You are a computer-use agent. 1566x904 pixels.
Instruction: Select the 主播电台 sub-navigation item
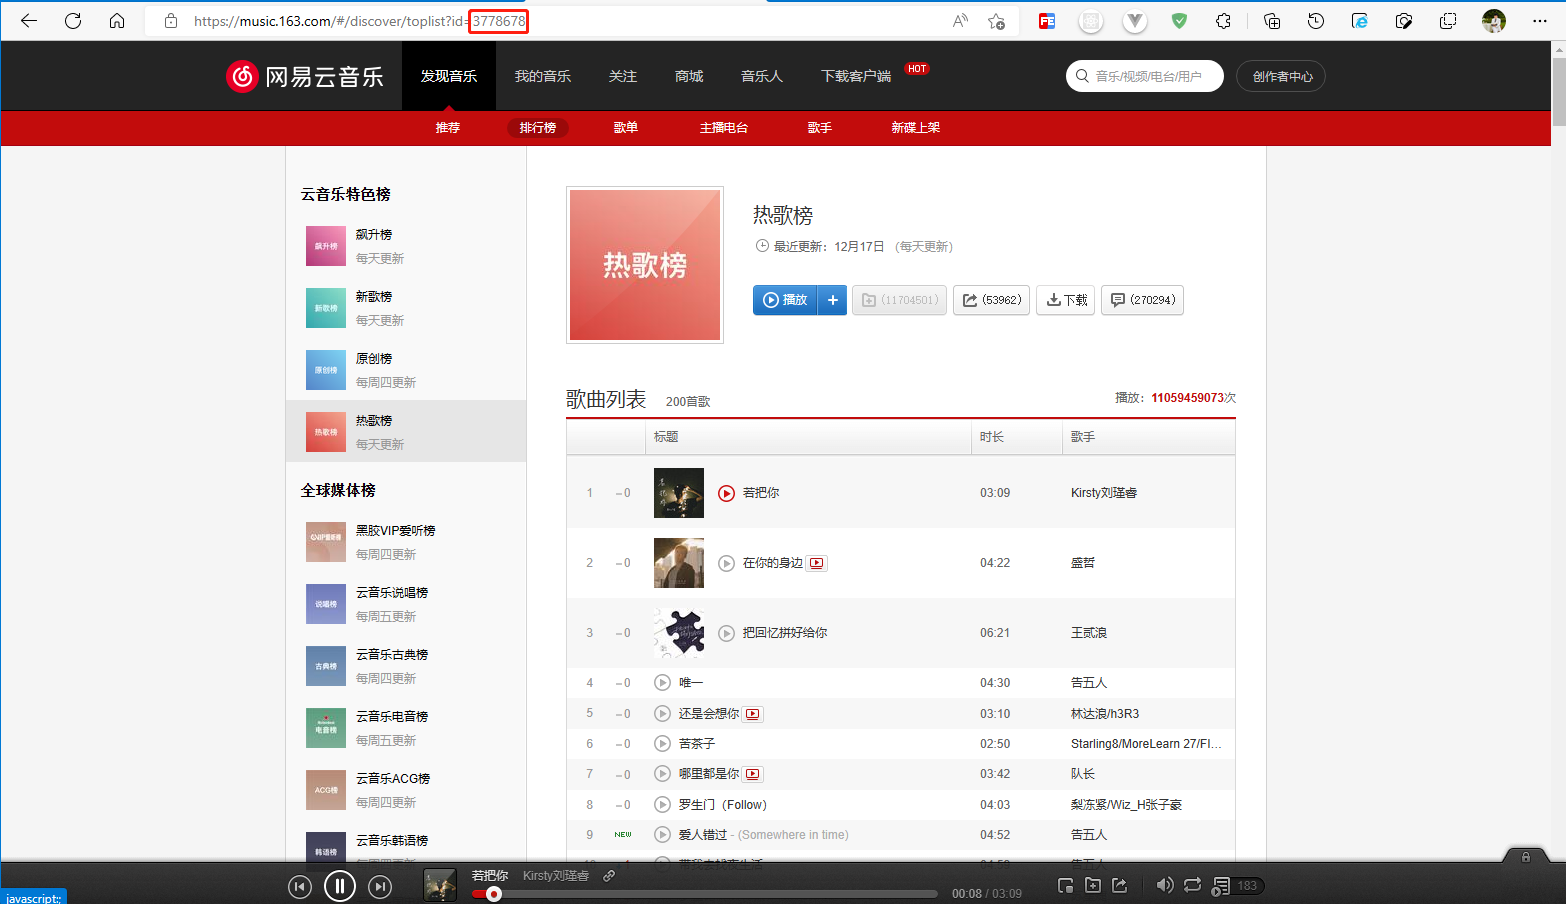click(x=724, y=128)
